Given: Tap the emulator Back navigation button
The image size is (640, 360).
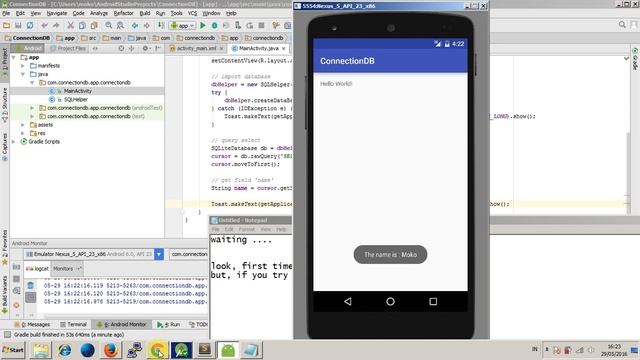Looking at the screenshot, I should [x=348, y=301].
